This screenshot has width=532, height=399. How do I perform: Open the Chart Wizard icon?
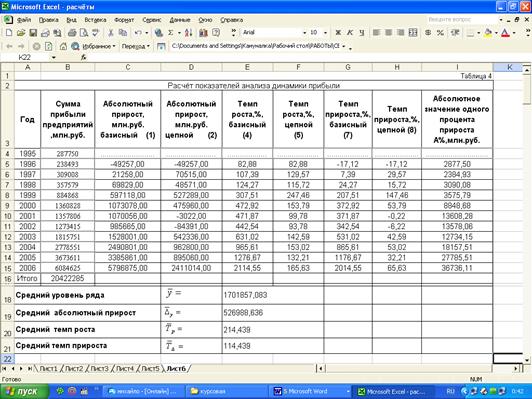pyautogui.click(x=203, y=33)
